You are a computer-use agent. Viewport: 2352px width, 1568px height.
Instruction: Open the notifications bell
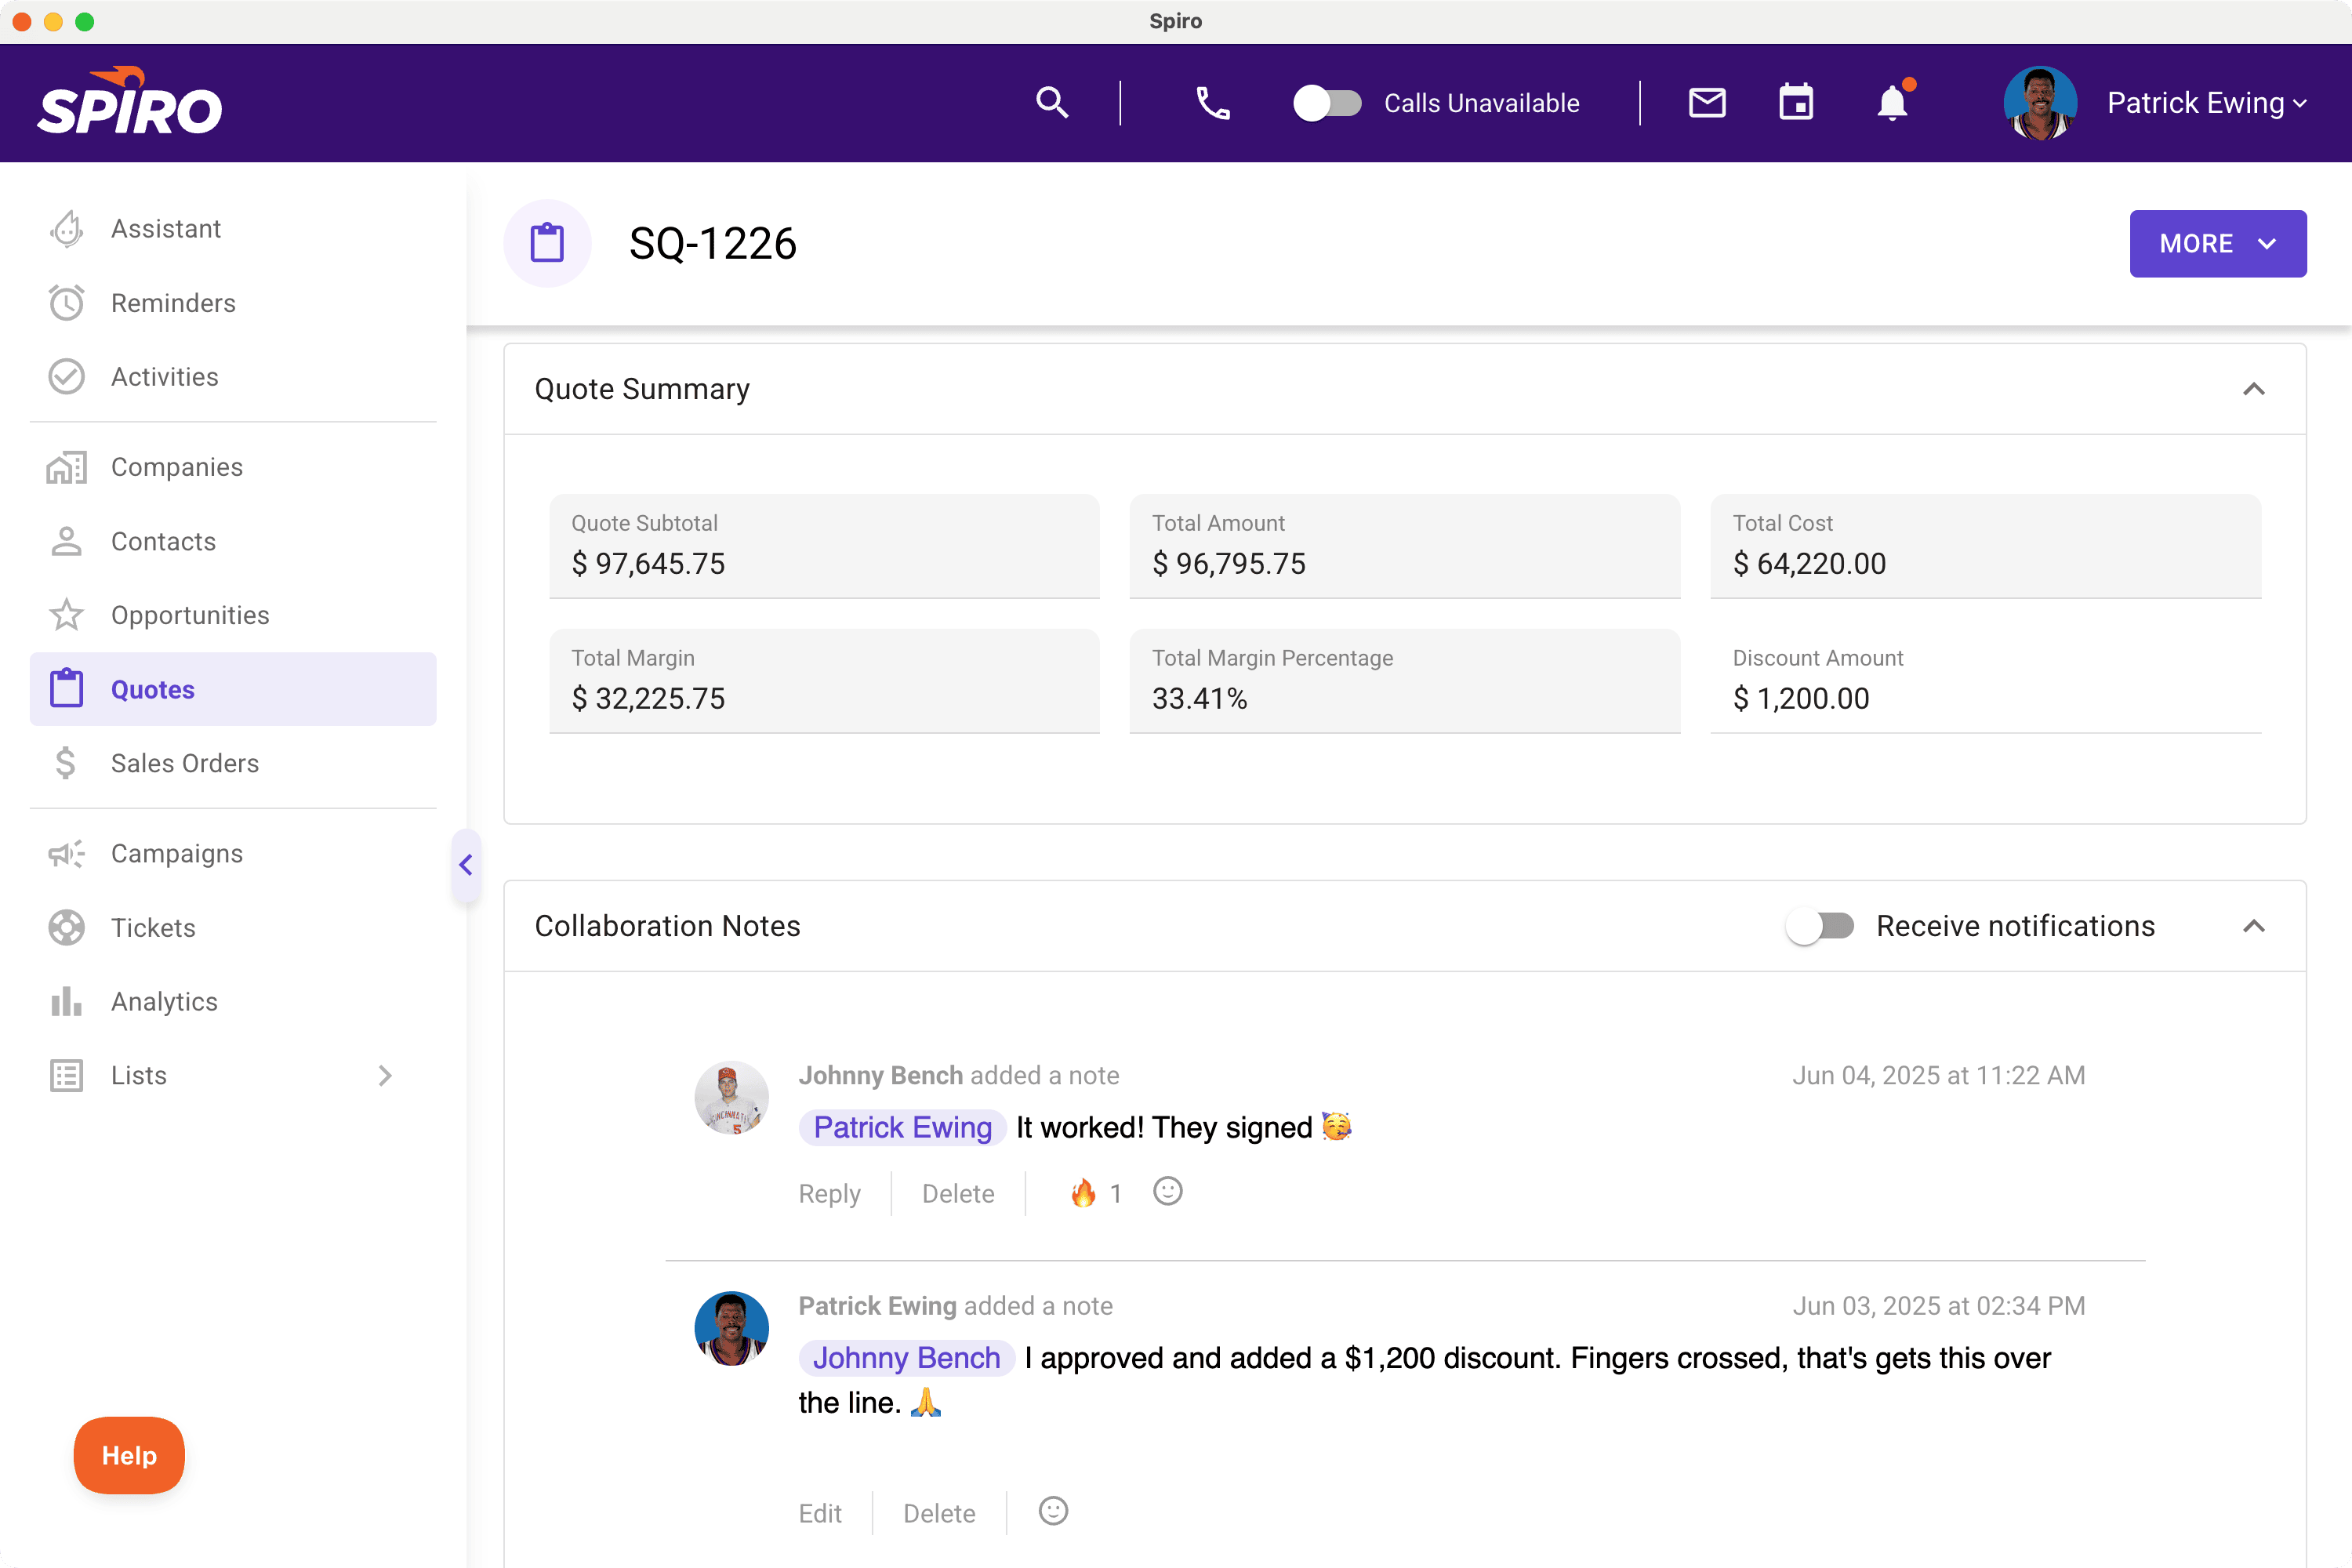tap(1892, 103)
